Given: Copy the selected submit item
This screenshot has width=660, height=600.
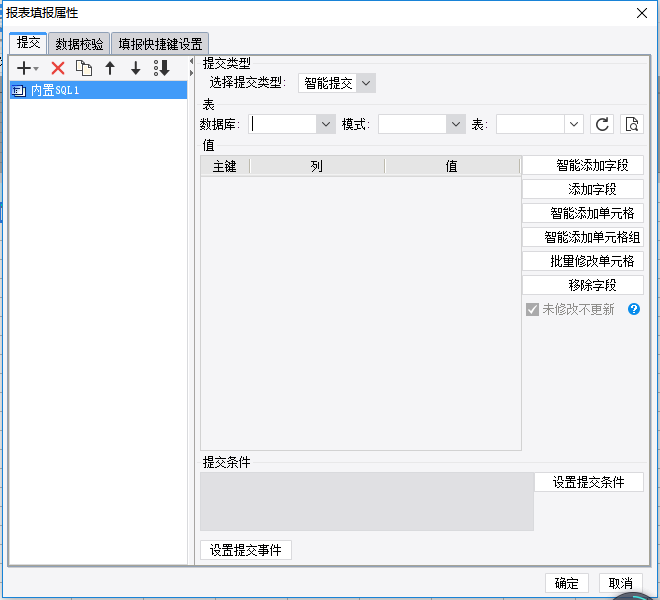Looking at the screenshot, I should point(84,68).
